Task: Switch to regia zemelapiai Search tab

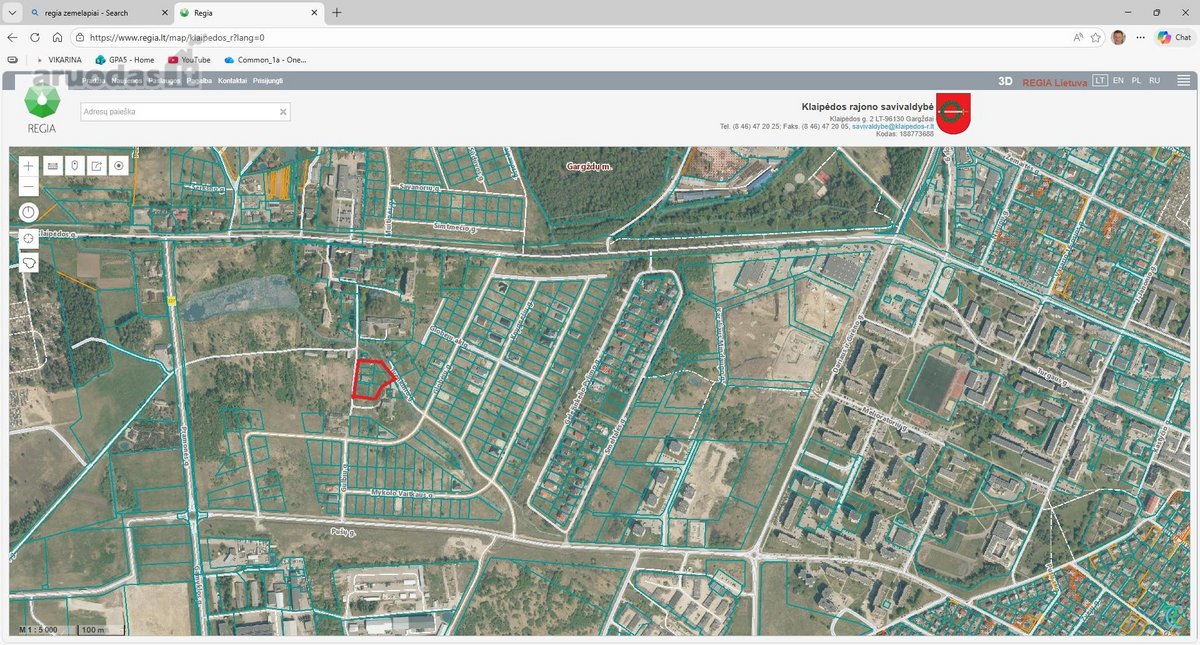Action: (98, 13)
